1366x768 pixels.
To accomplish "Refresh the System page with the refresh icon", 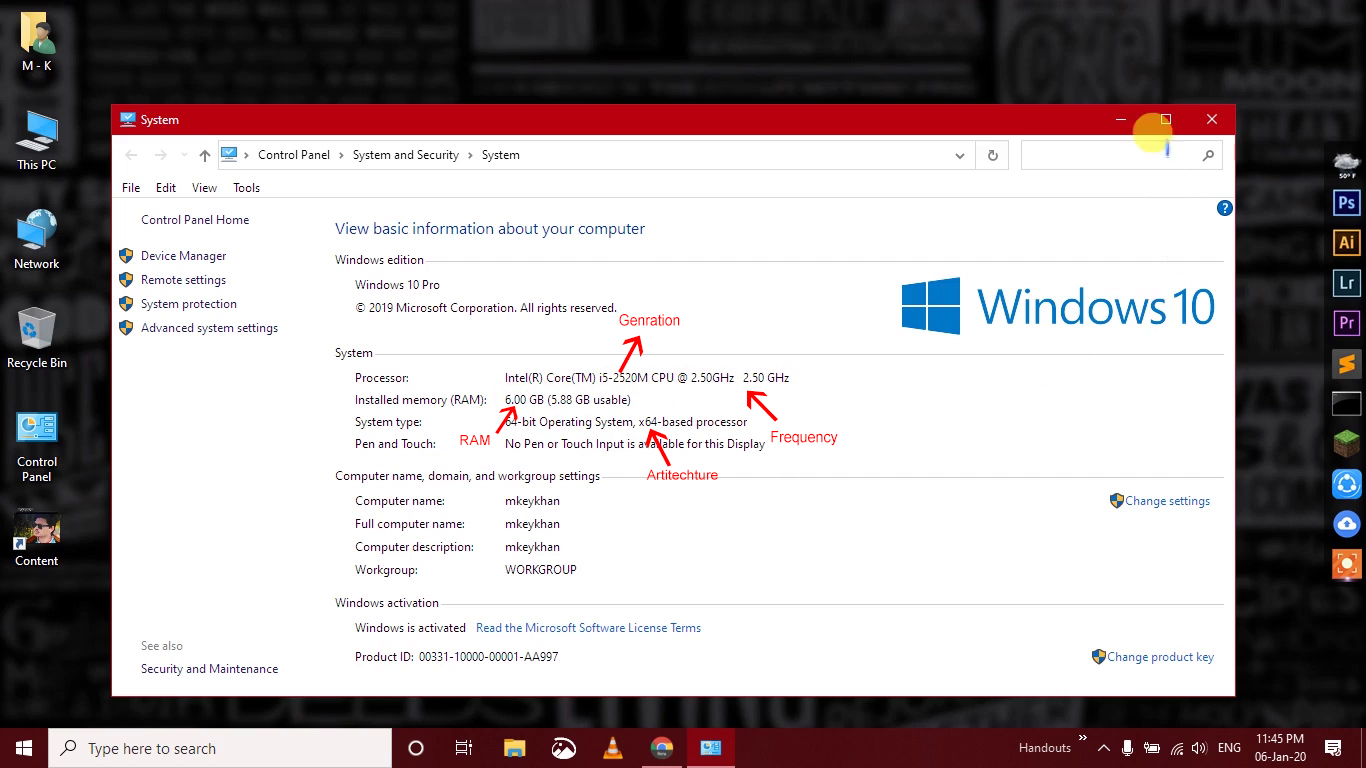I will tap(992, 155).
